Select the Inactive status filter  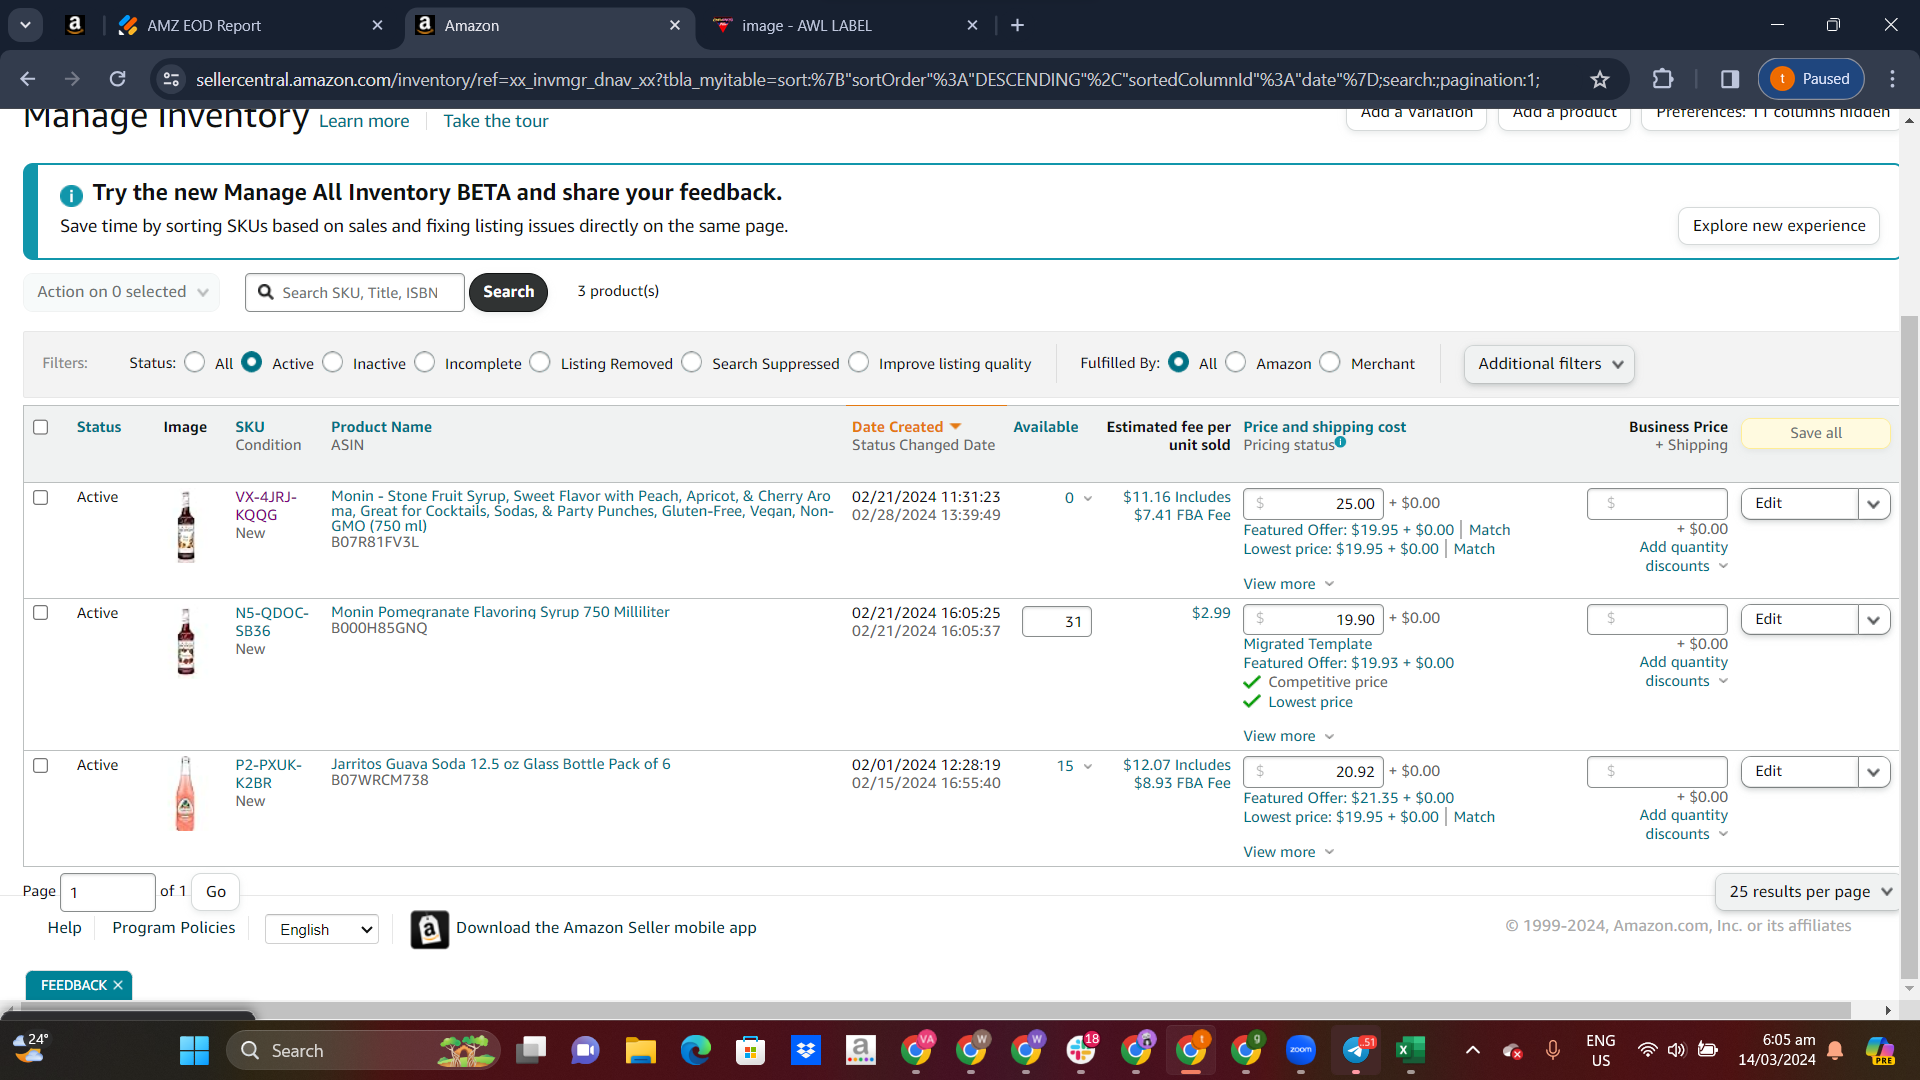[333, 362]
